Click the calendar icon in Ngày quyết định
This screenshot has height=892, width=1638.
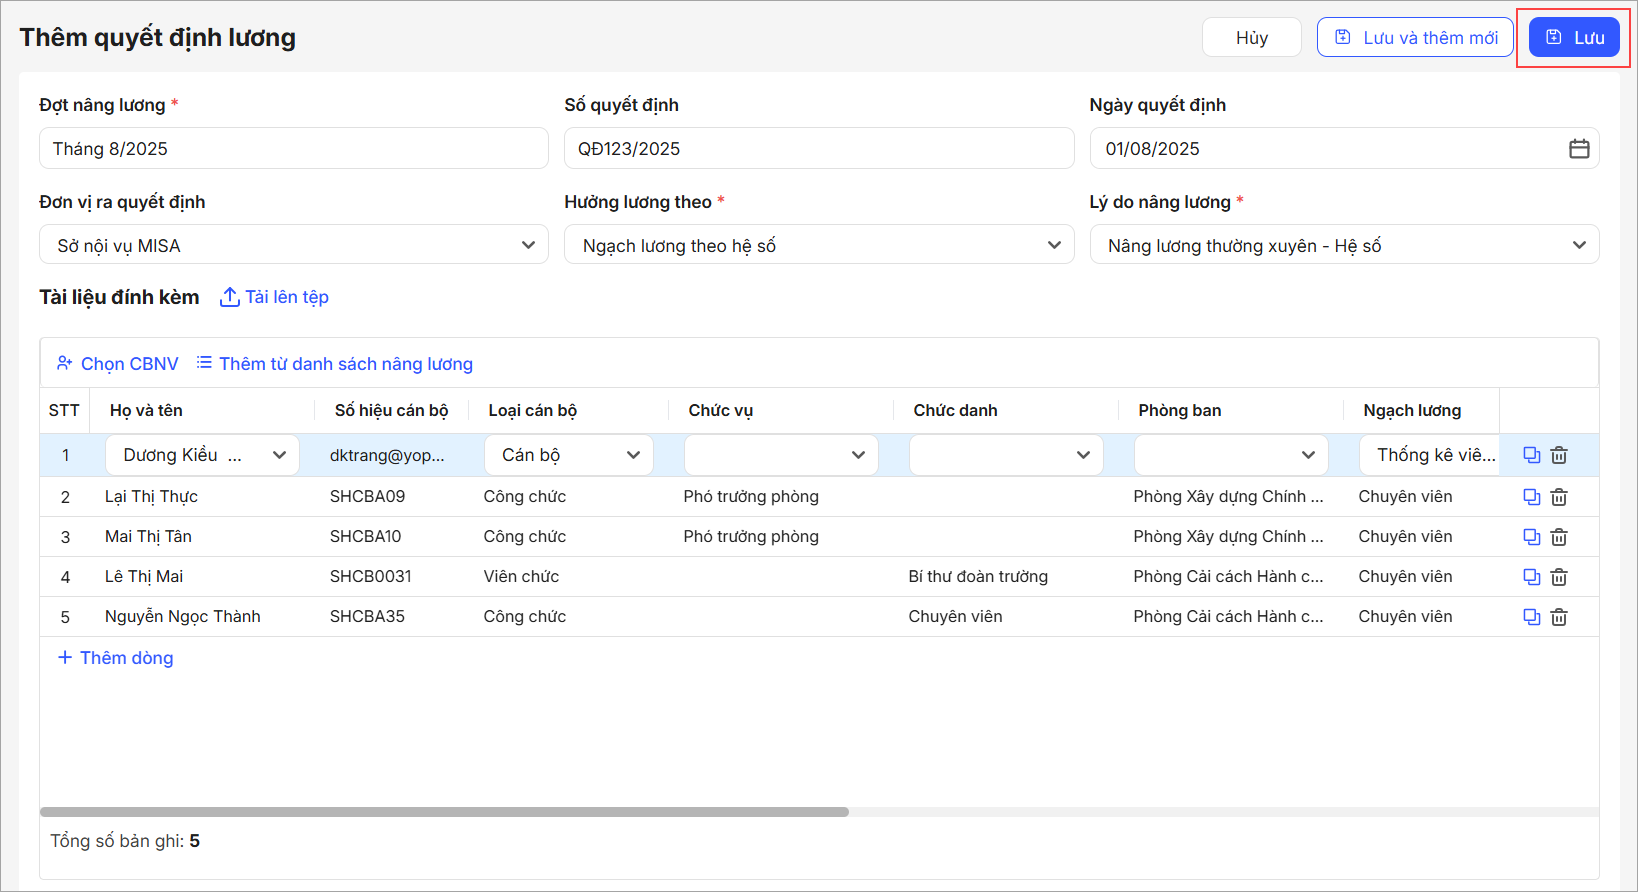point(1579,149)
